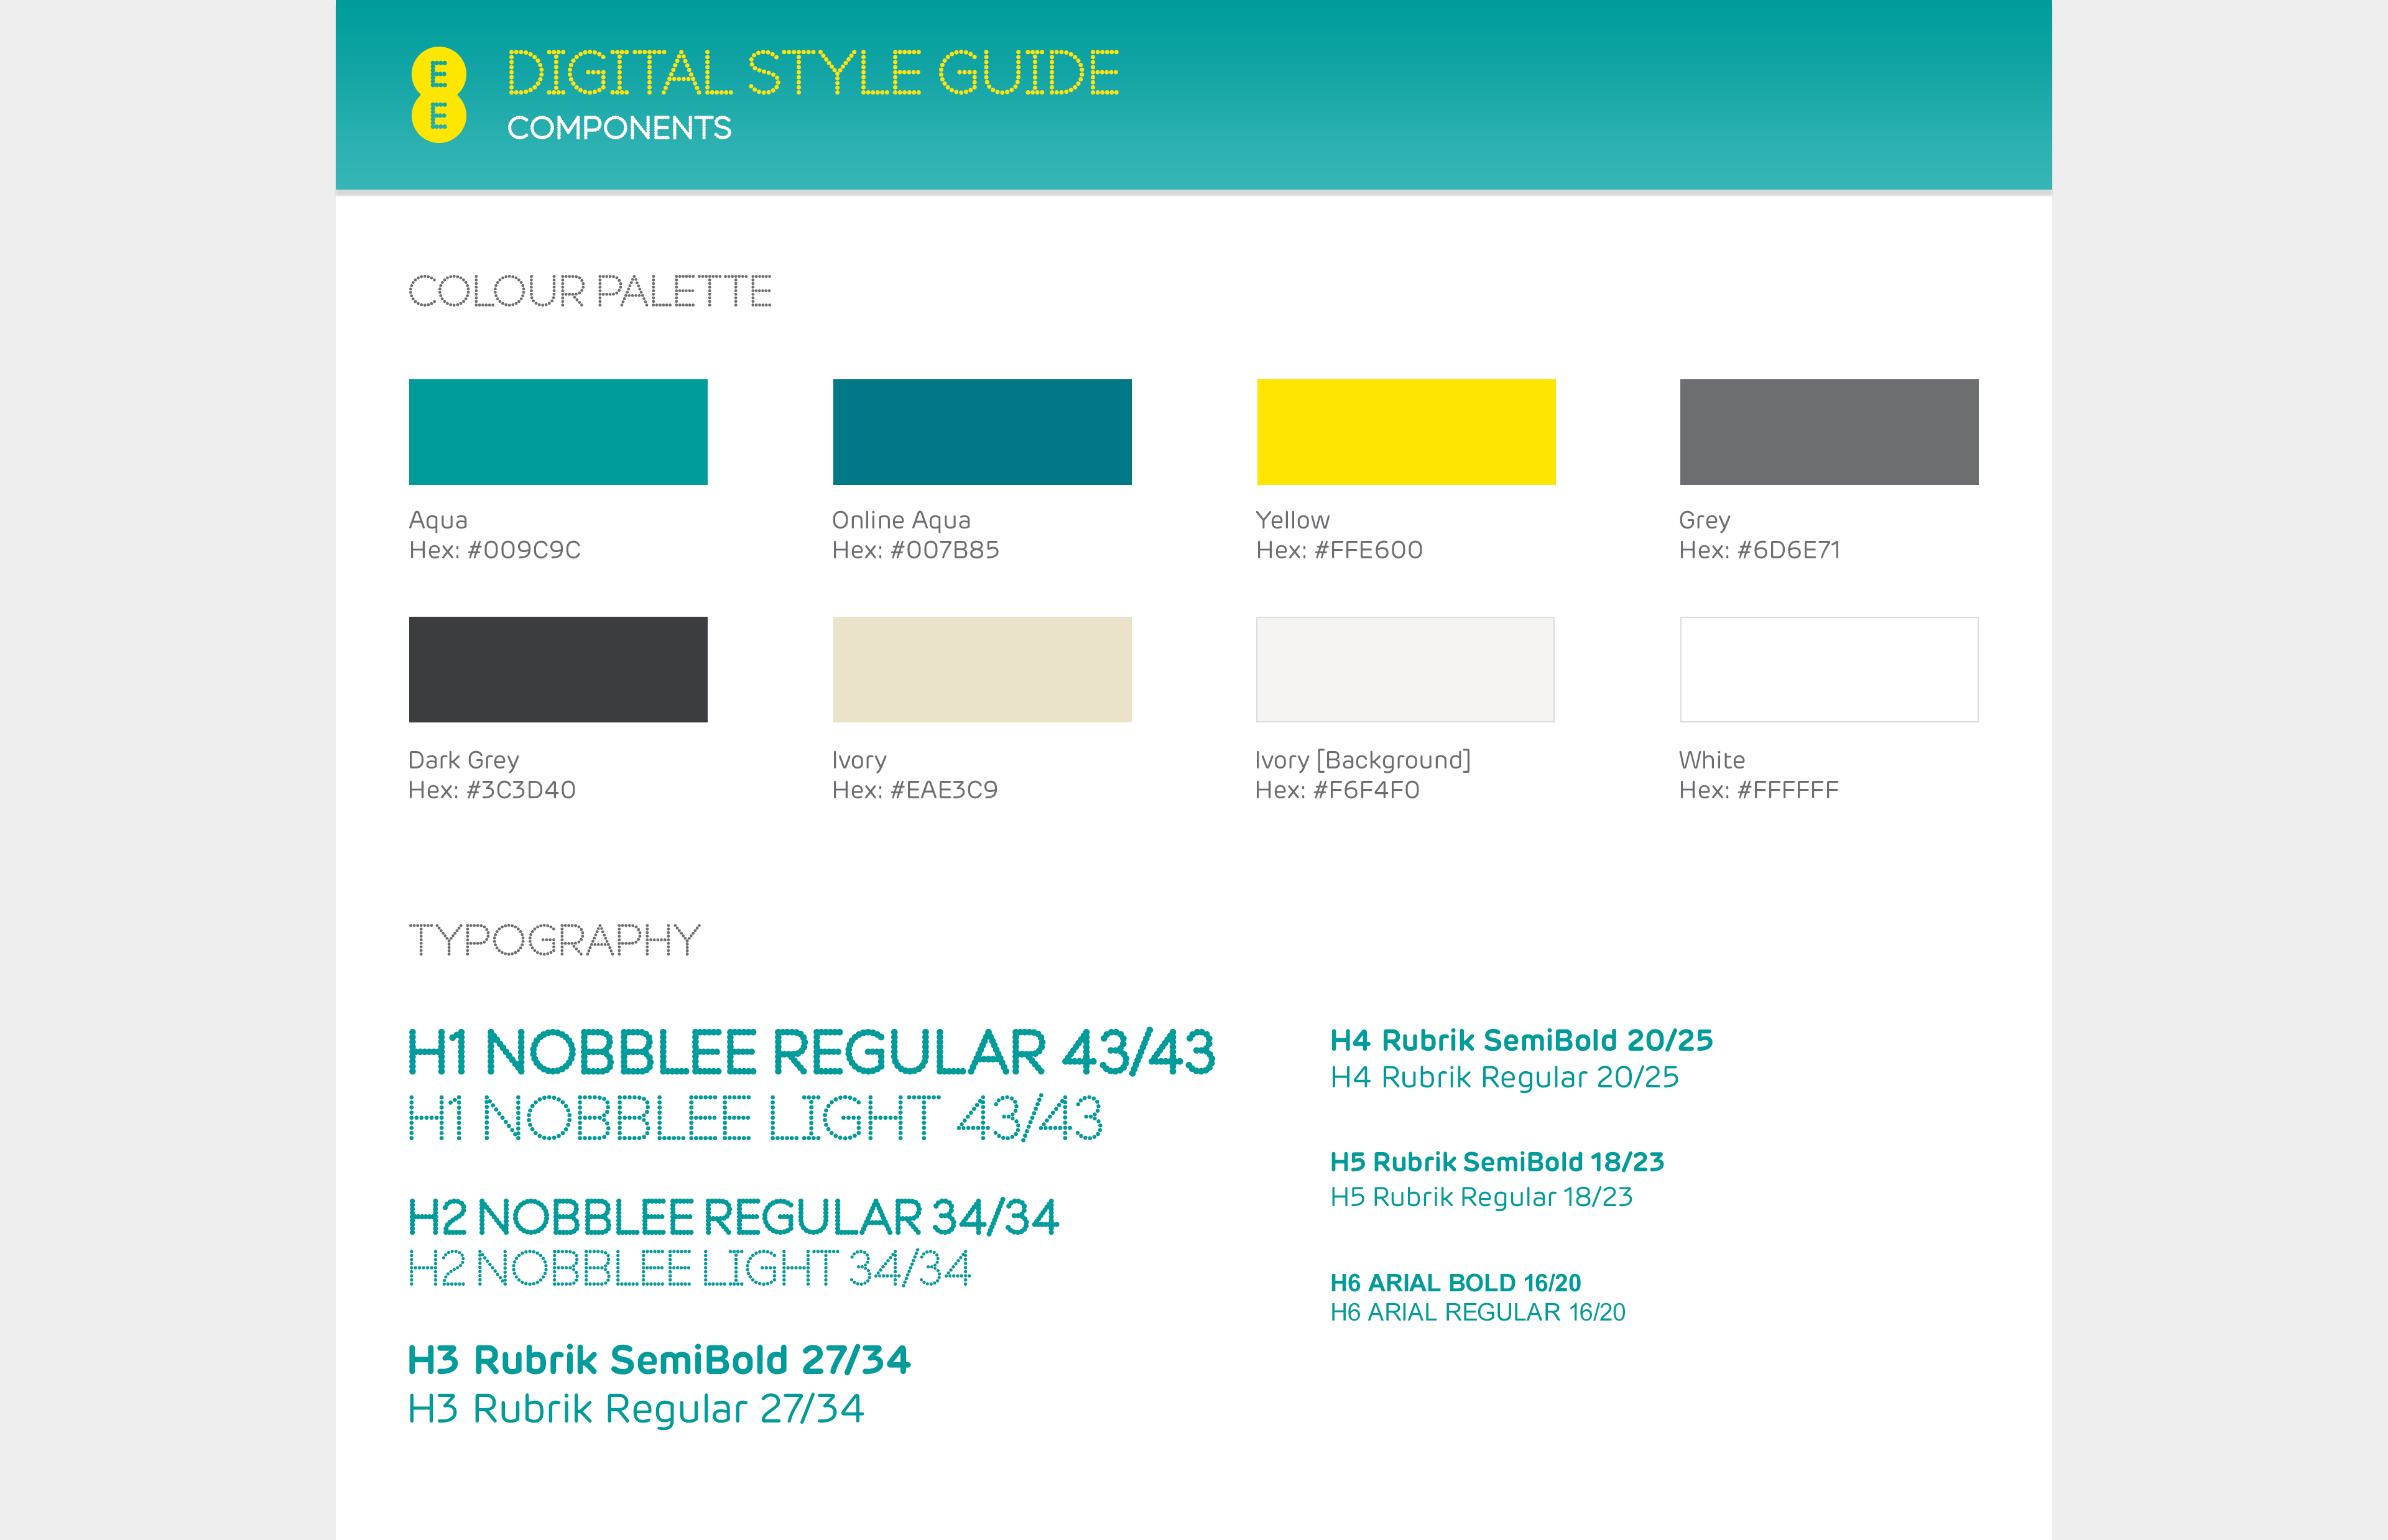The image size is (2388, 1540).
Task: Click H3 Rubrik SemiBold 27/34 sample
Action: tap(659, 1360)
